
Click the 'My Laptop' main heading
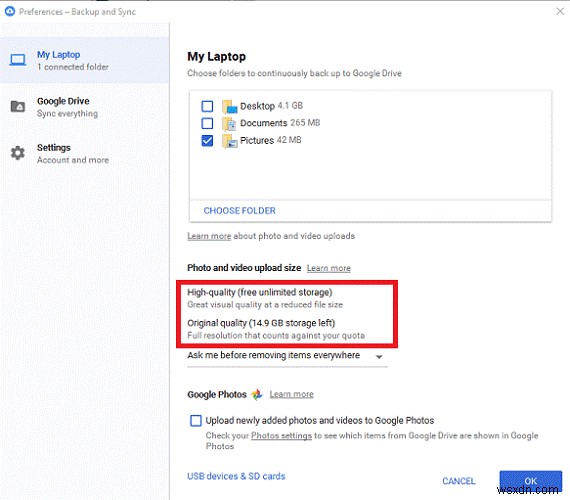217,57
